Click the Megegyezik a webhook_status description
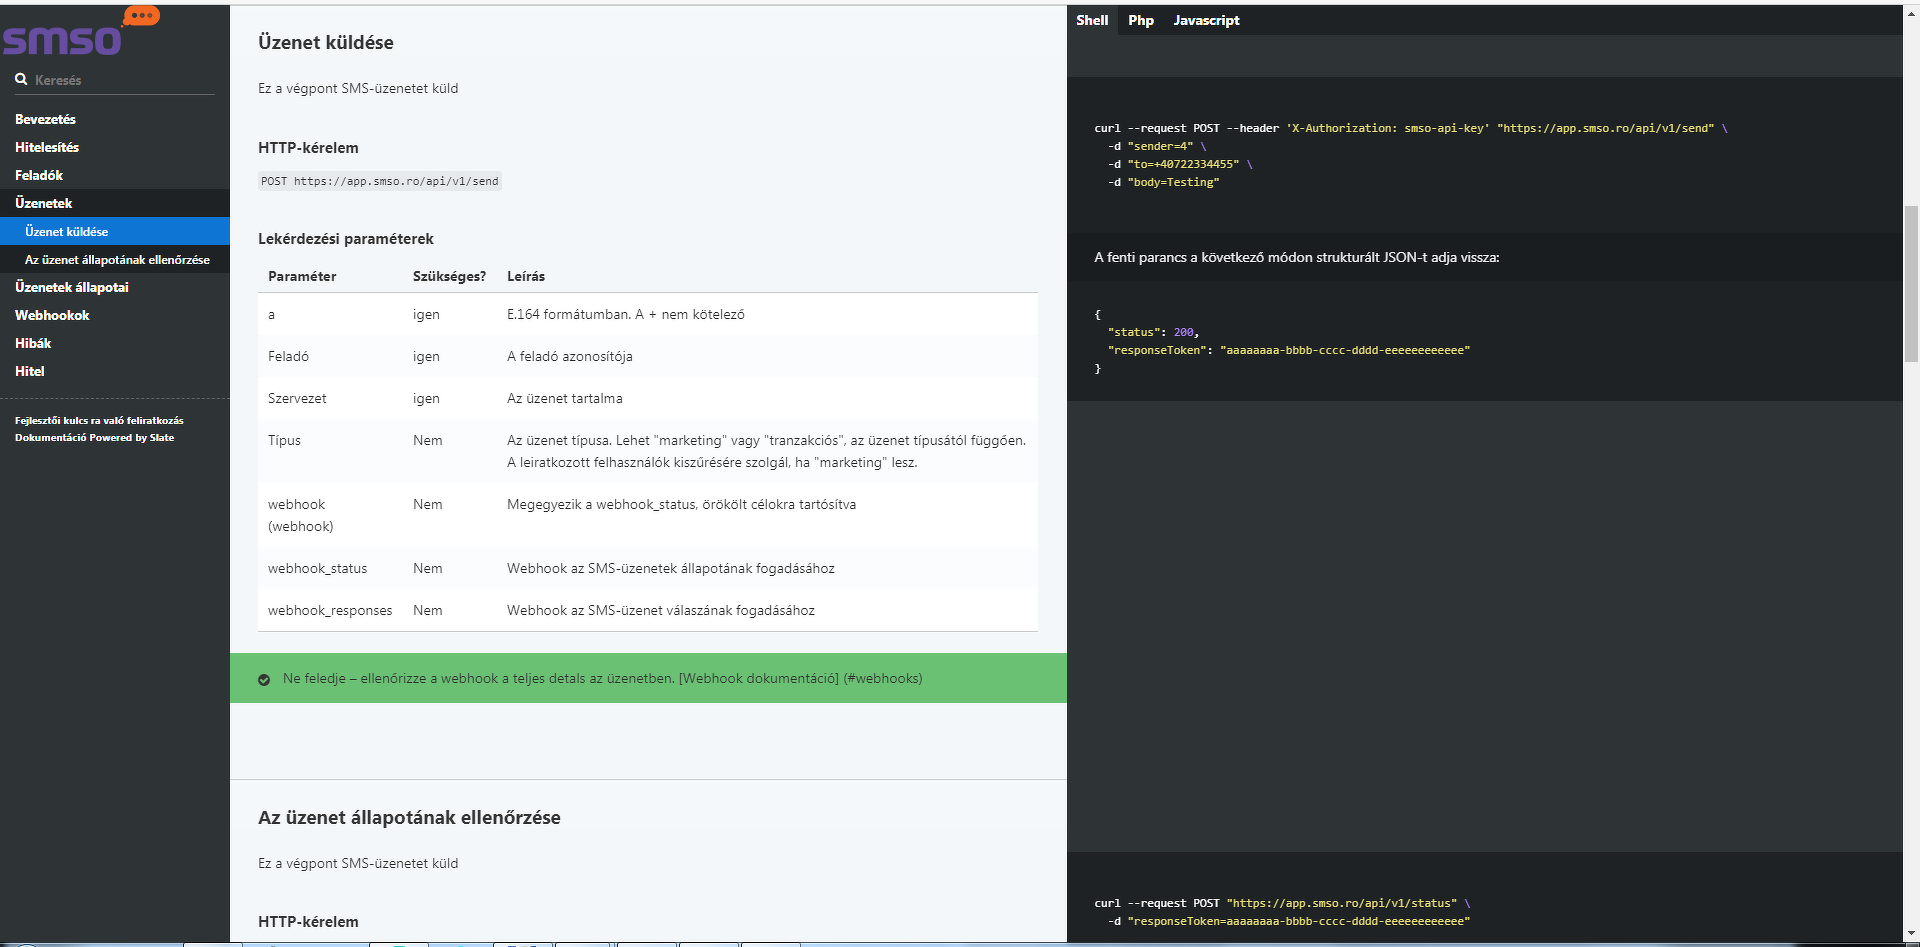1920x947 pixels. (681, 504)
